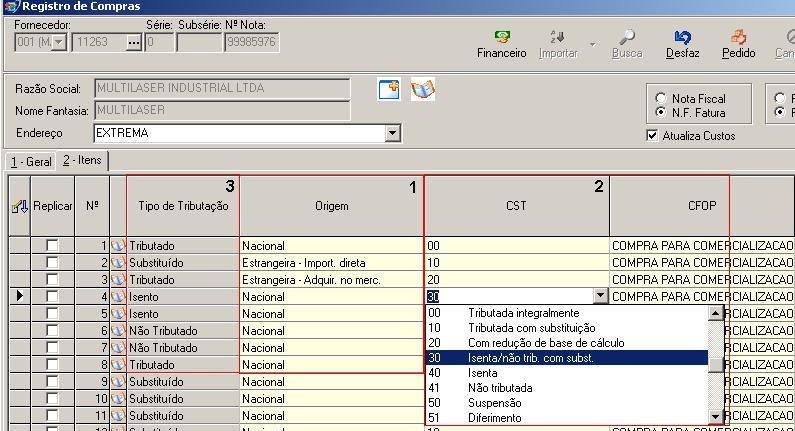Image resolution: width=795 pixels, height=431 pixels.
Task: Switch to the 1 - Geral tab
Action: [x=30, y=161]
